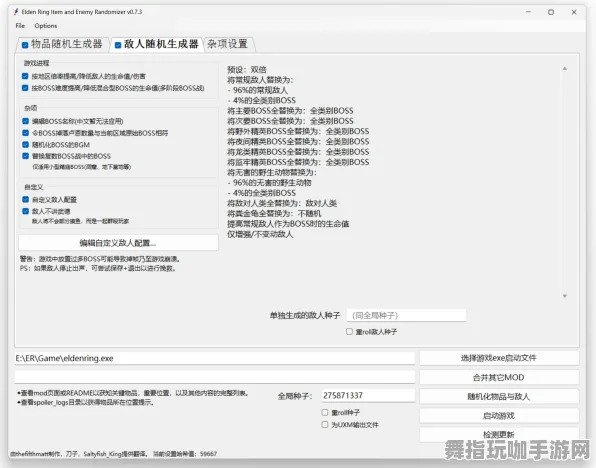This screenshot has width=596, height=468.
Task: Toggle the 编辑BOSS名称 checkbox
Action: (25, 121)
